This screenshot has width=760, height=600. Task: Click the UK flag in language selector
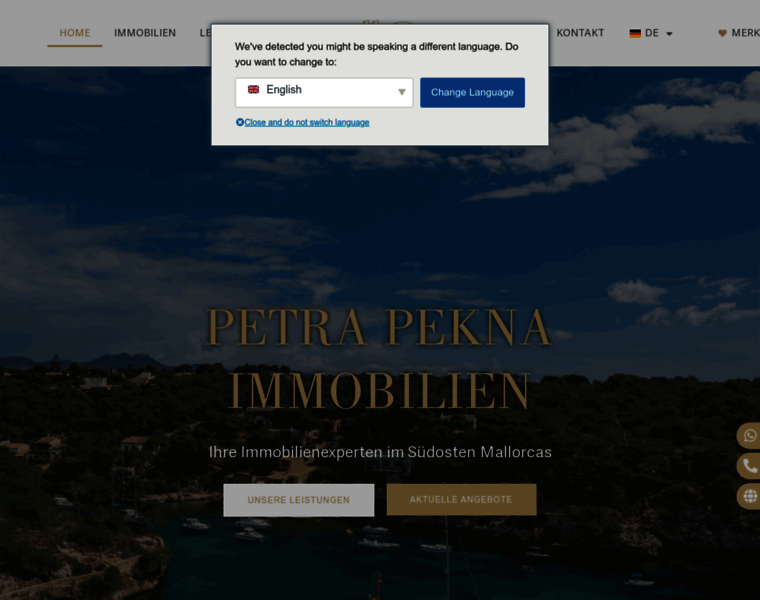pyautogui.click(x=253, y=89)
